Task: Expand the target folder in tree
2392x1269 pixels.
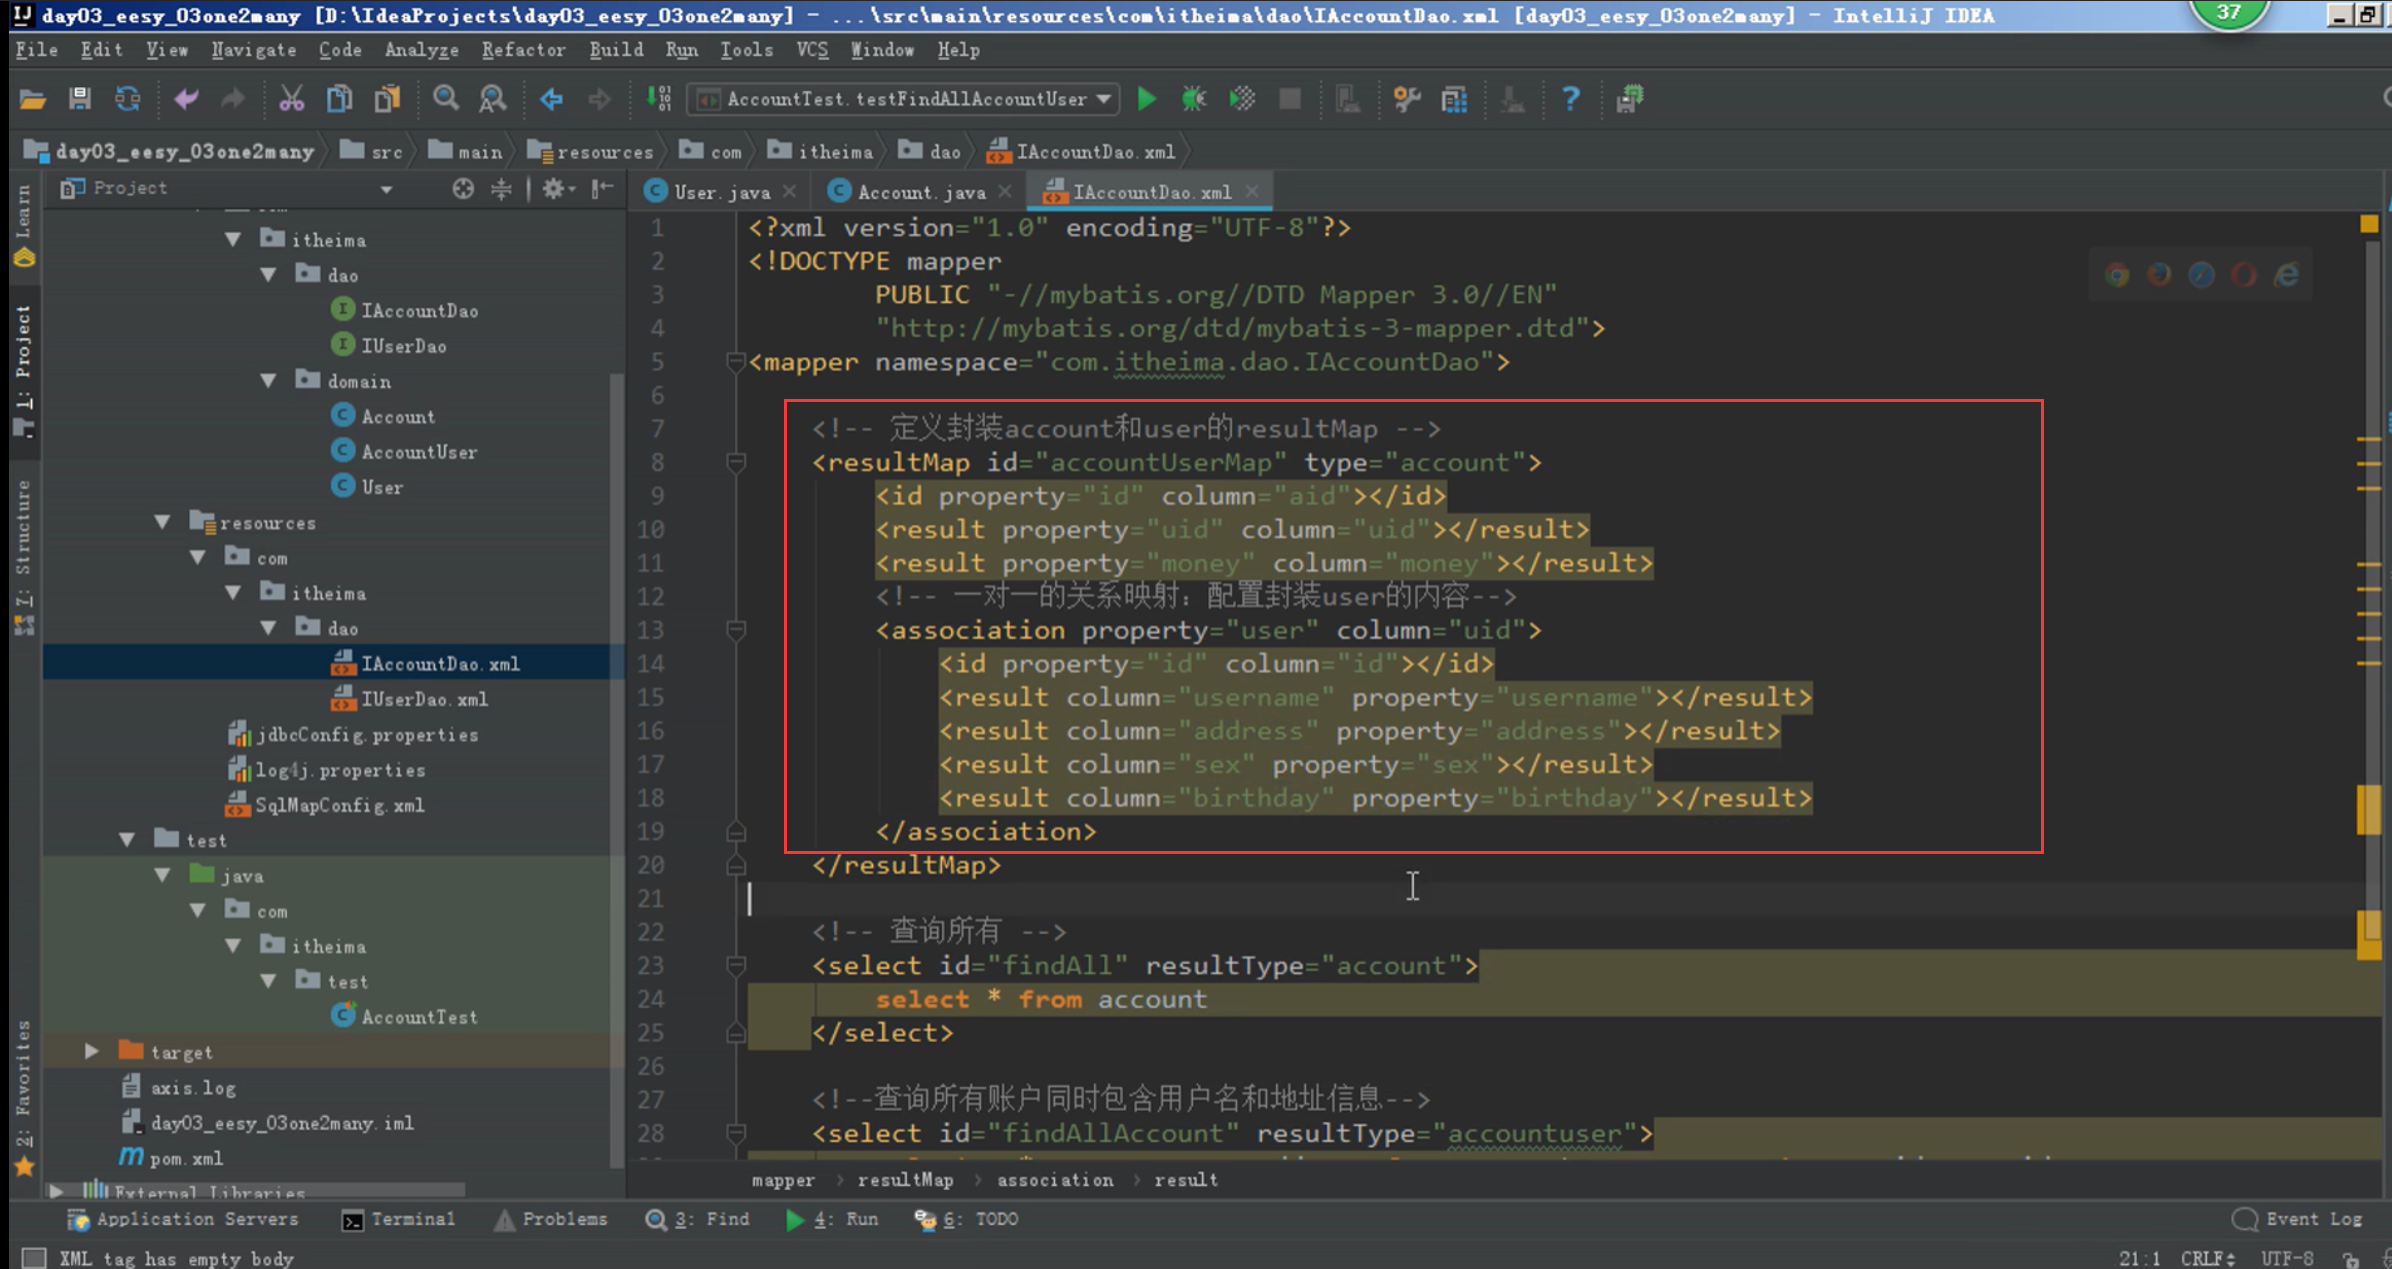Action: 92,1051
